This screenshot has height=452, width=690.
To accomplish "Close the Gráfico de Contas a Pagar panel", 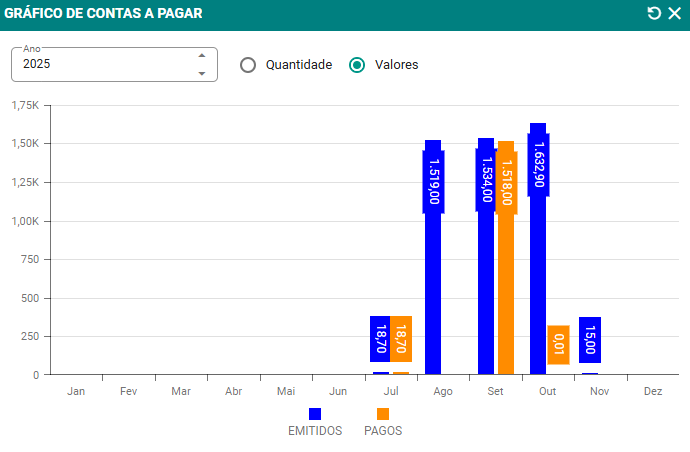I will 674,13.
